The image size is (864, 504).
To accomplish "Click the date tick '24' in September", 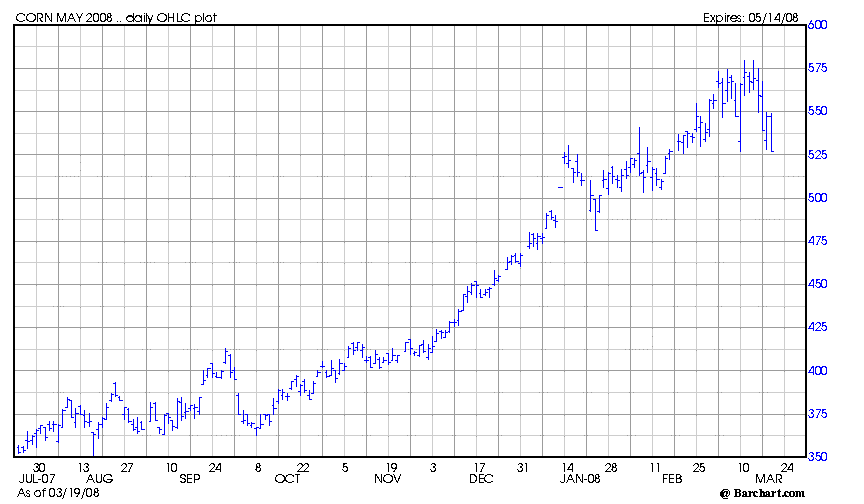I will [215, 468].
